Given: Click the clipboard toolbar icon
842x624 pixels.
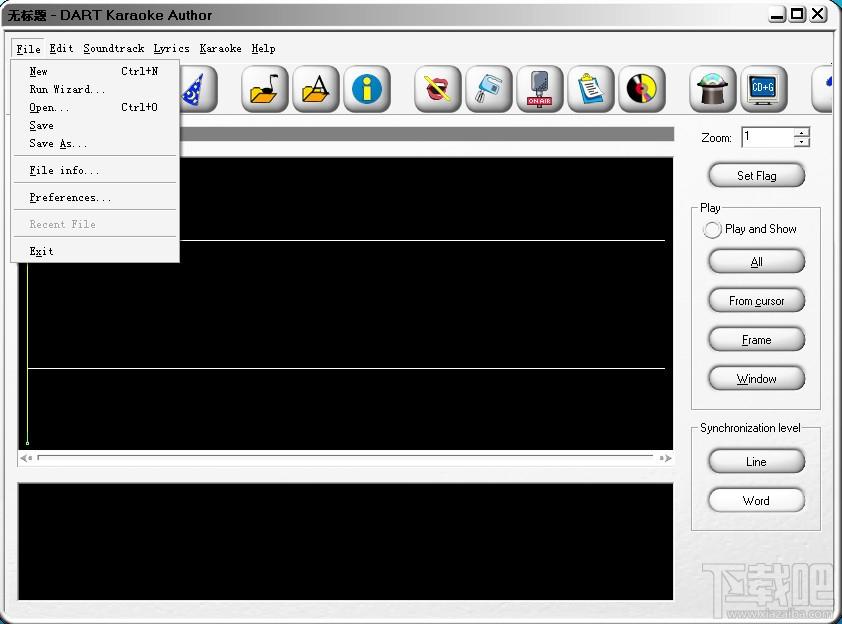Looking at the screenshot, I should point(591,89).
